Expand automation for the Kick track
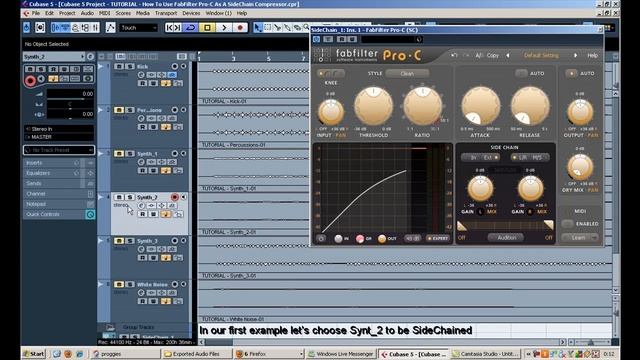 pyautogui.click(x=101, y=66)
